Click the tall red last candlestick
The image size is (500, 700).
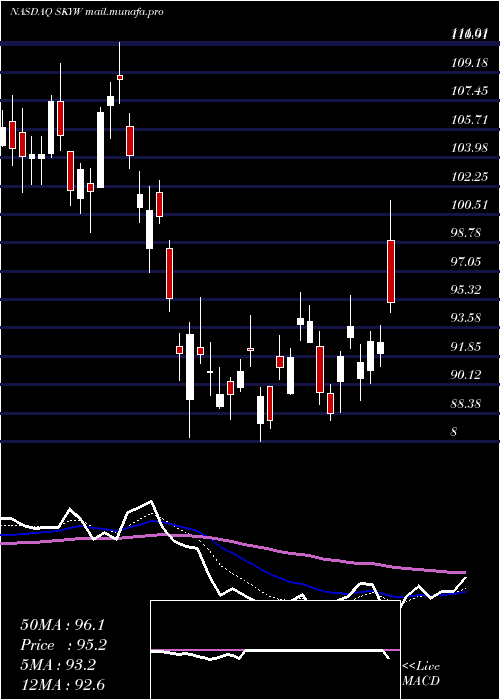pos(391,271)
